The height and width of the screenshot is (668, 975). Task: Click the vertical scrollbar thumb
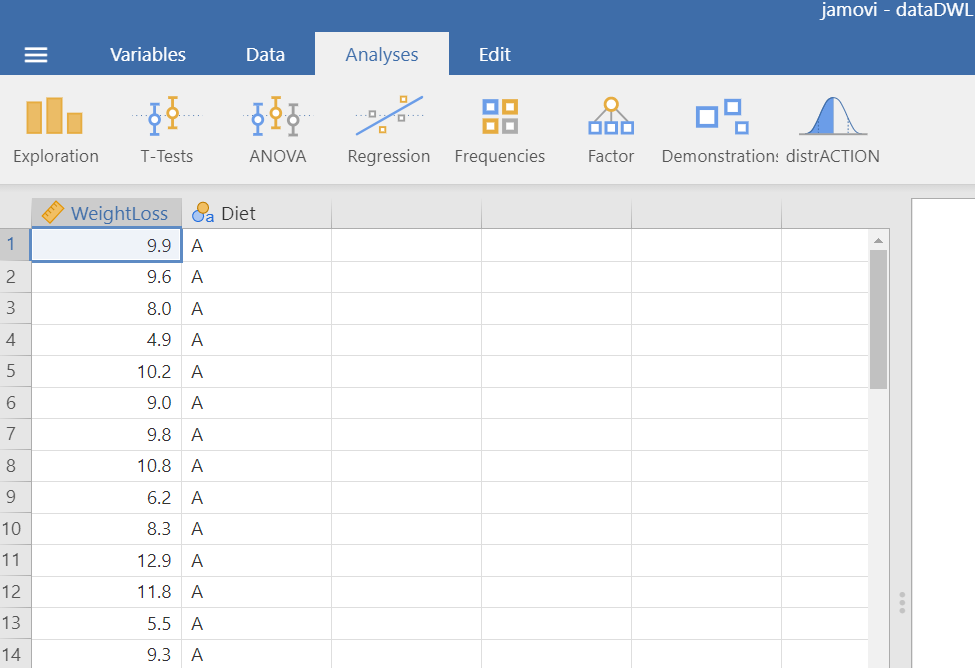[x=879, y=318]
